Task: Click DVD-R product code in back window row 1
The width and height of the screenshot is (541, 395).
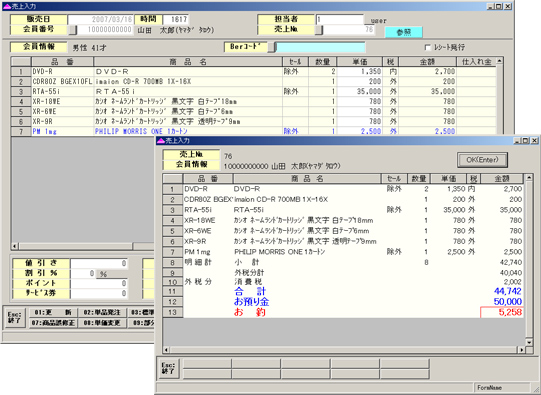Action: (42, 72)
